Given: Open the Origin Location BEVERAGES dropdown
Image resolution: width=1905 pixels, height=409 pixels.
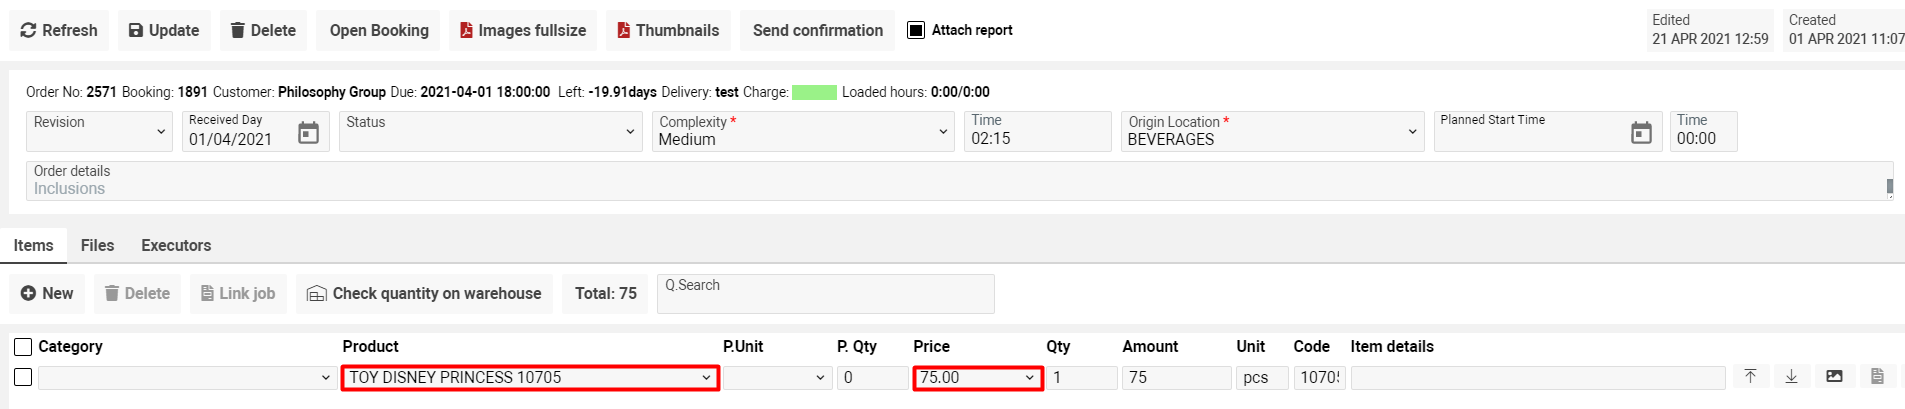Looking at the screenshot, I should (x=1412, y=132).
